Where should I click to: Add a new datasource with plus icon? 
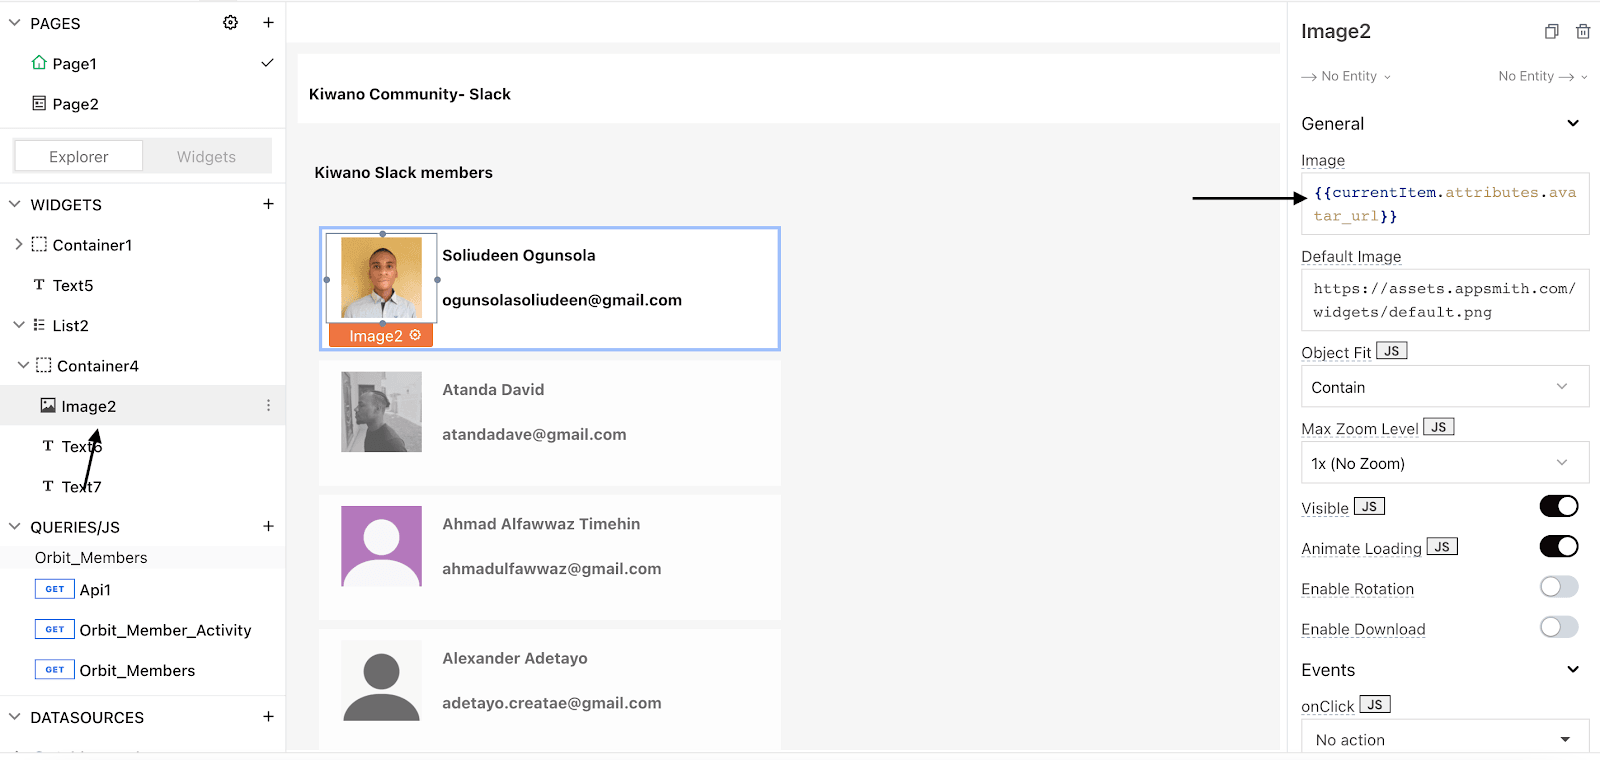point(268,716)
